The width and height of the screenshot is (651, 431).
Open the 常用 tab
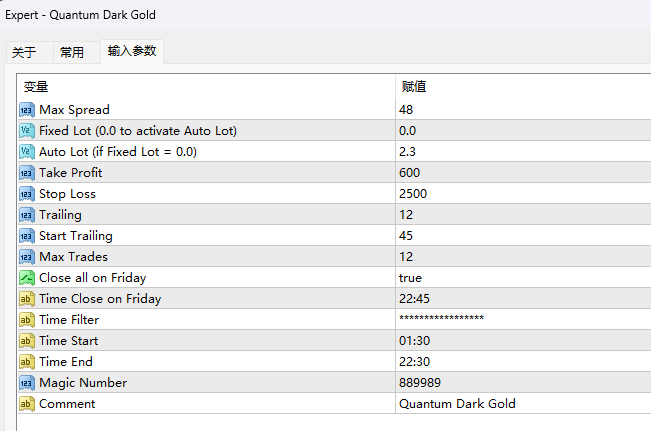[72, 53]
